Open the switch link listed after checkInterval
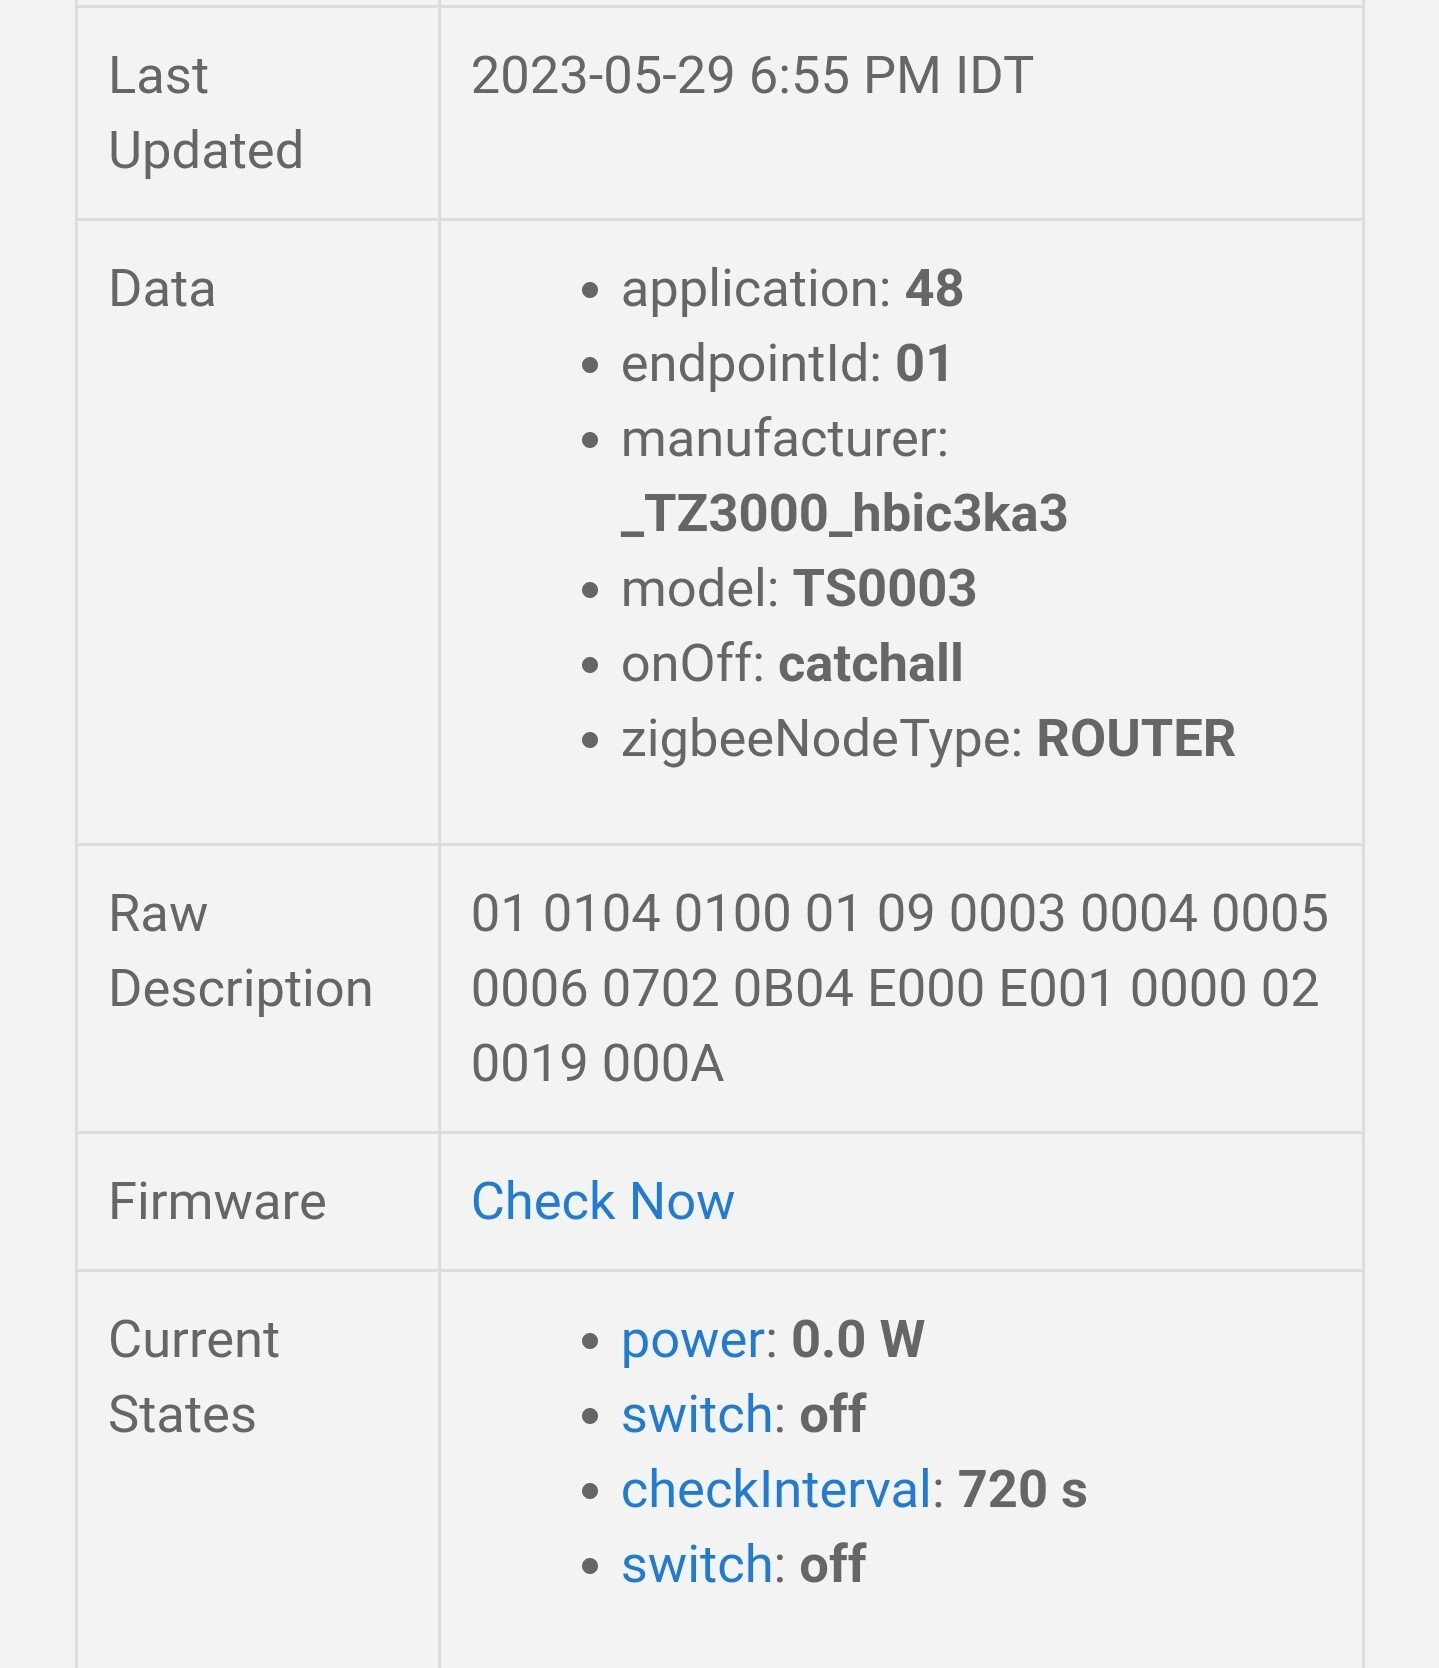Viewport: 1439px width, 1668px height. tap(697, 1564)
